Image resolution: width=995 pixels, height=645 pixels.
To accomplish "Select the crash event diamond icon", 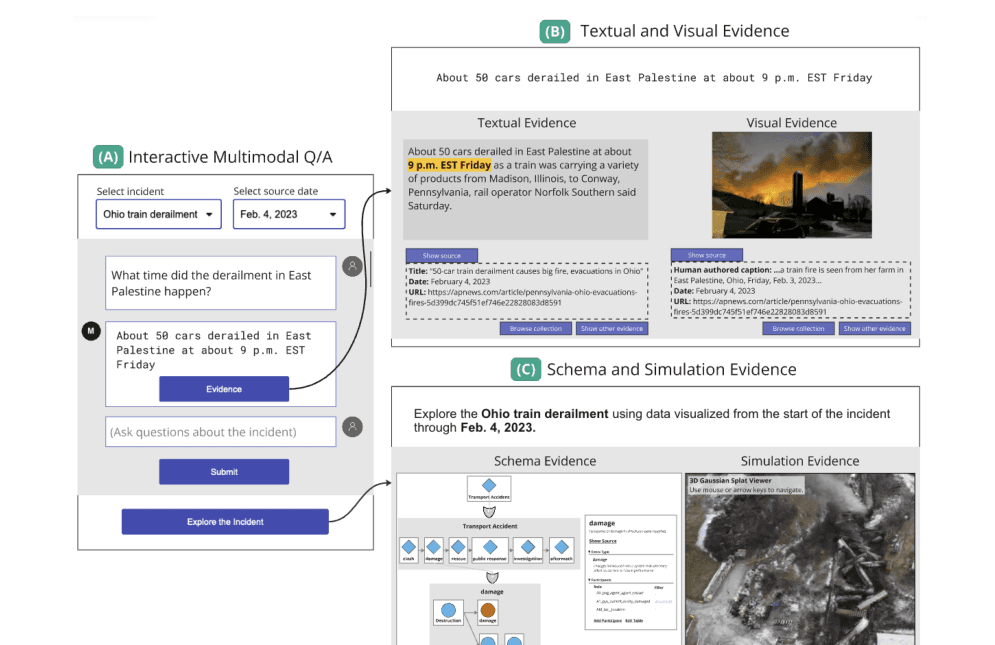I will coord(409,546).
